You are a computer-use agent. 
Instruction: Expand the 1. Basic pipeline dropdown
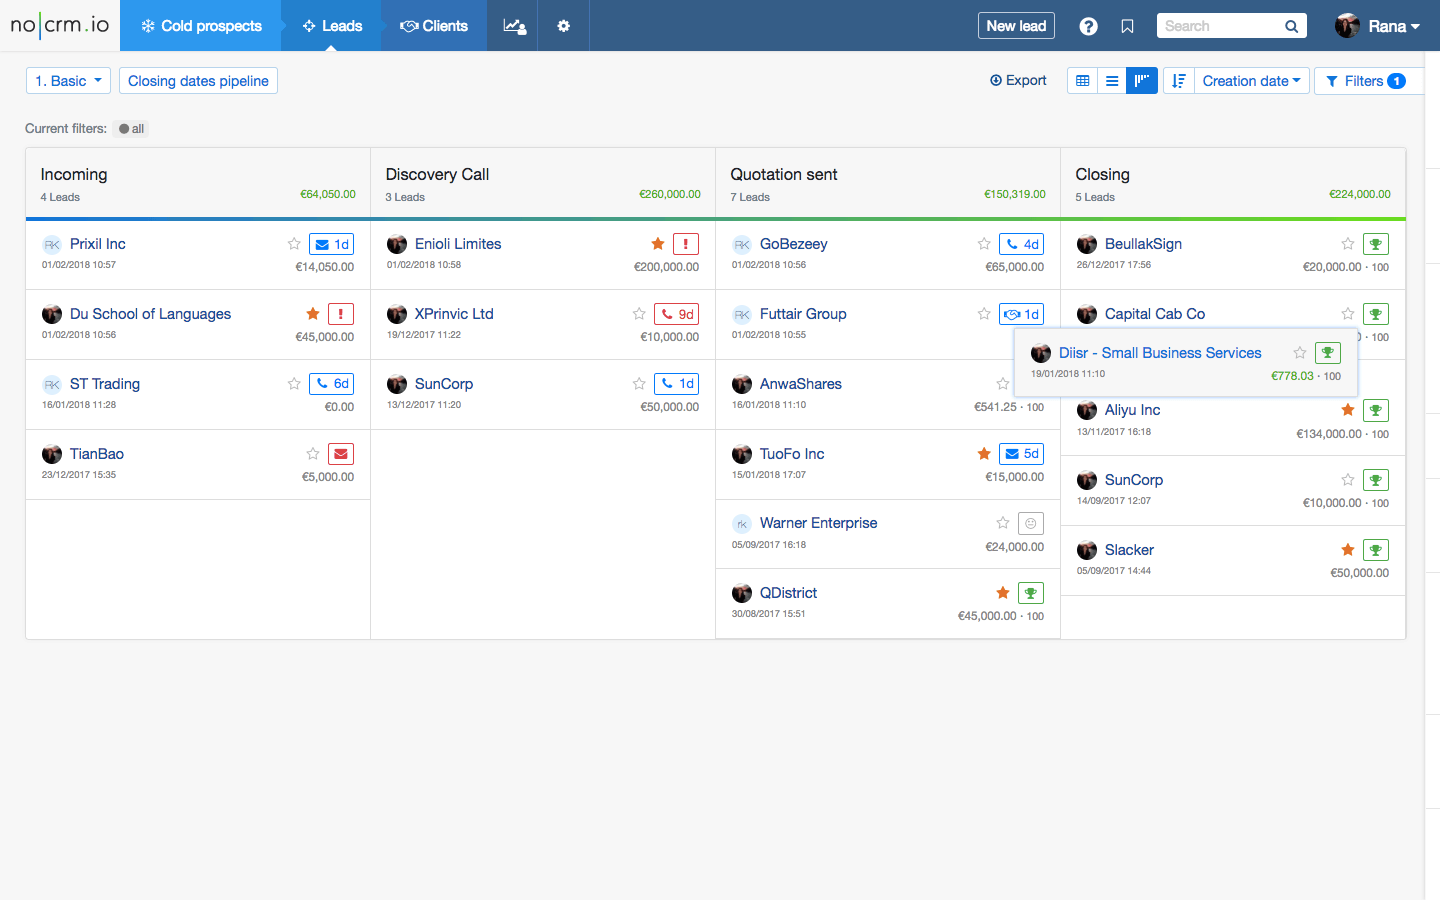coord(68,81)
